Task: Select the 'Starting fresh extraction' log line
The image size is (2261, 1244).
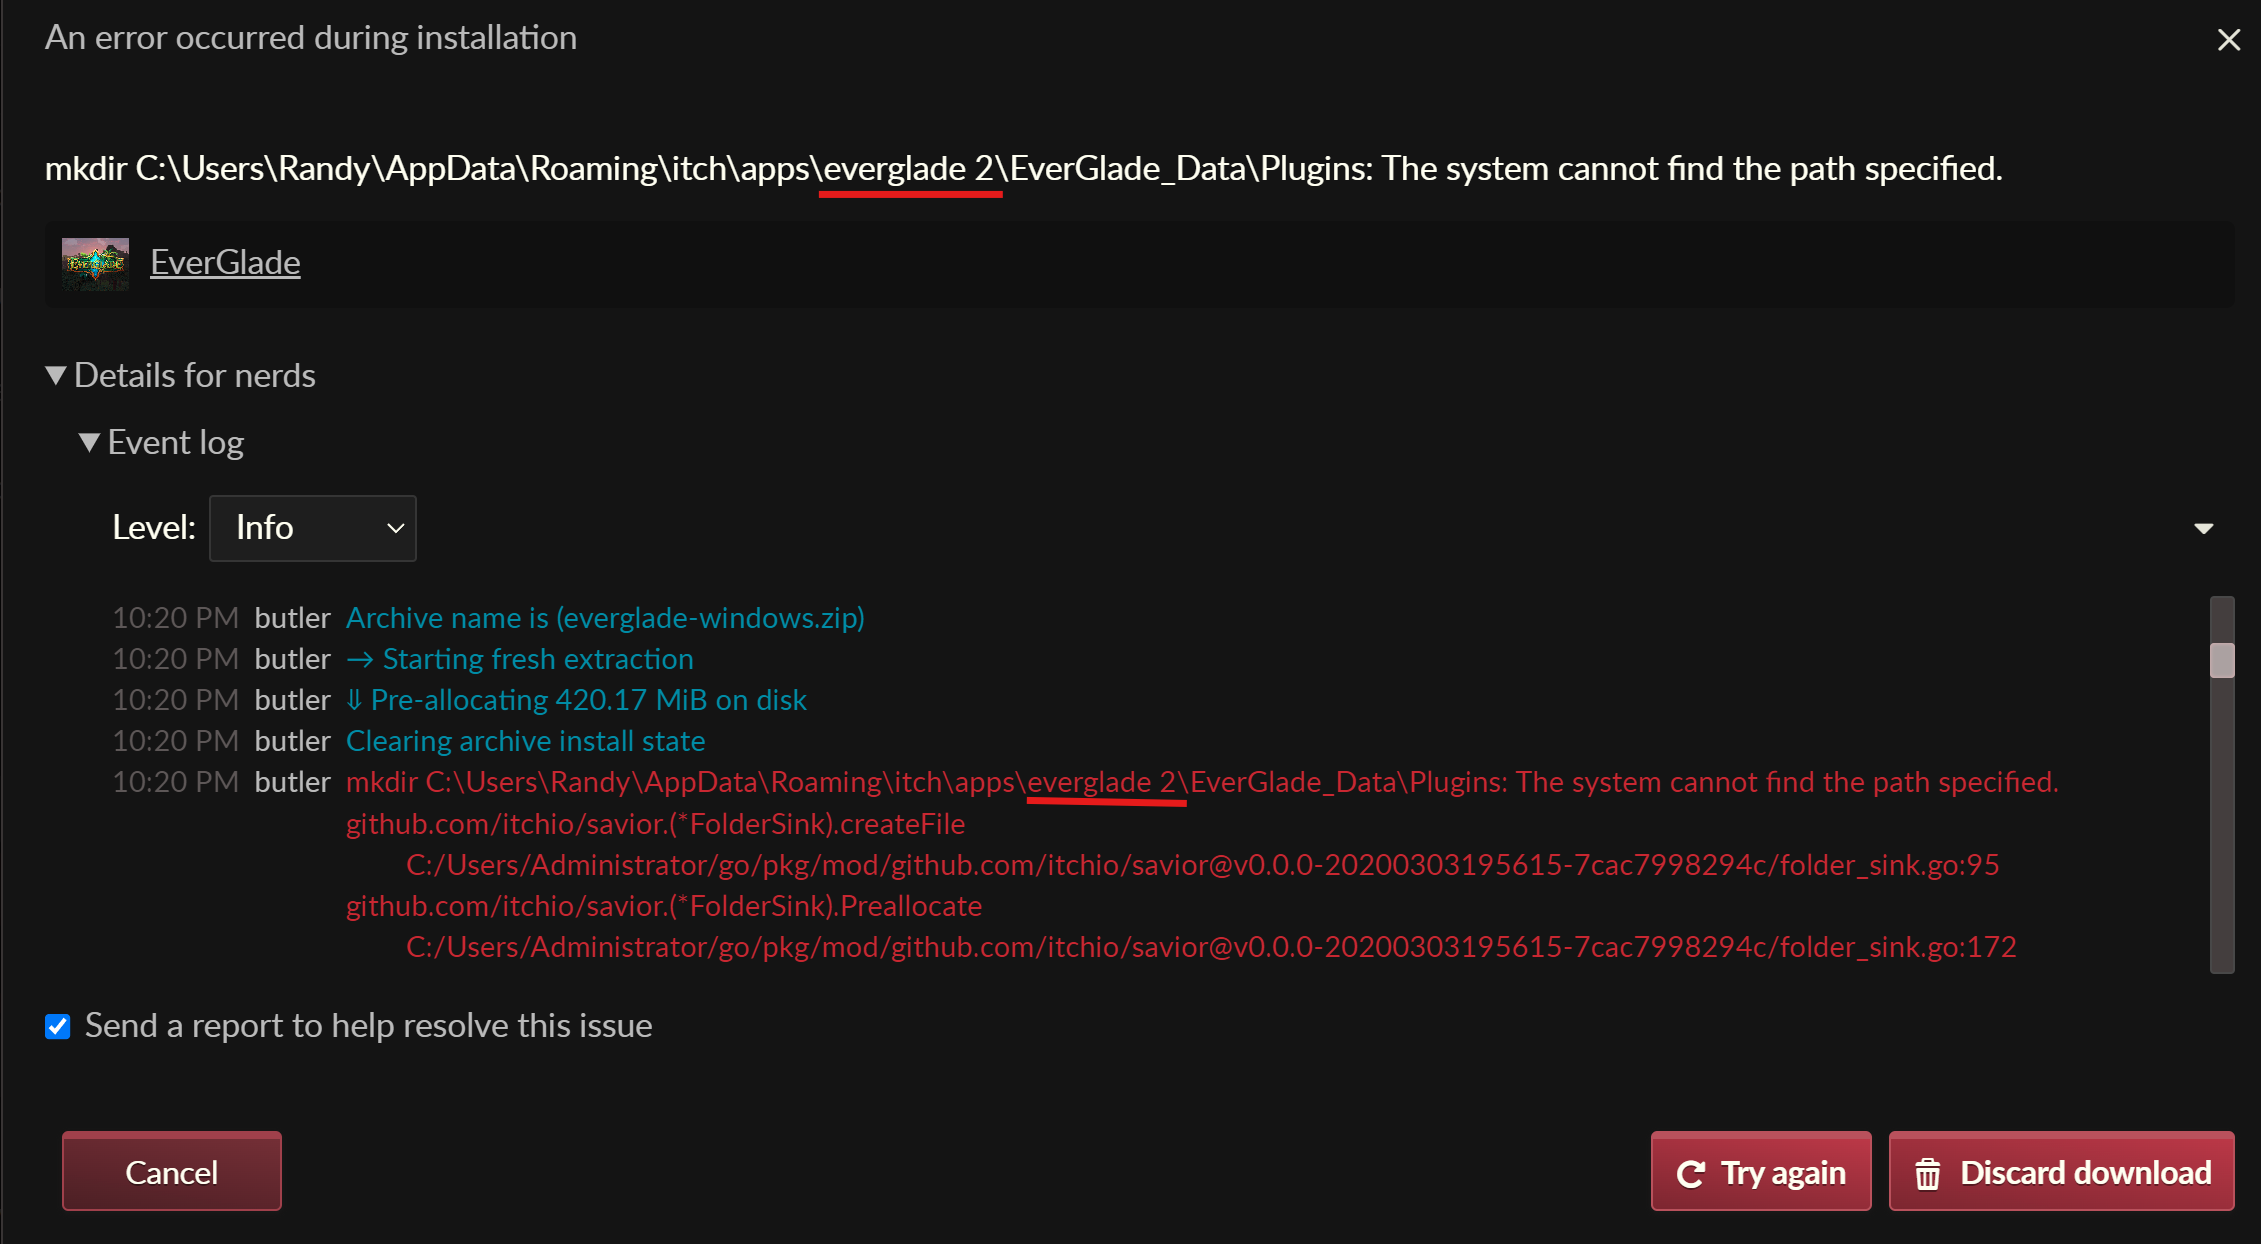Action: point(520,659)
